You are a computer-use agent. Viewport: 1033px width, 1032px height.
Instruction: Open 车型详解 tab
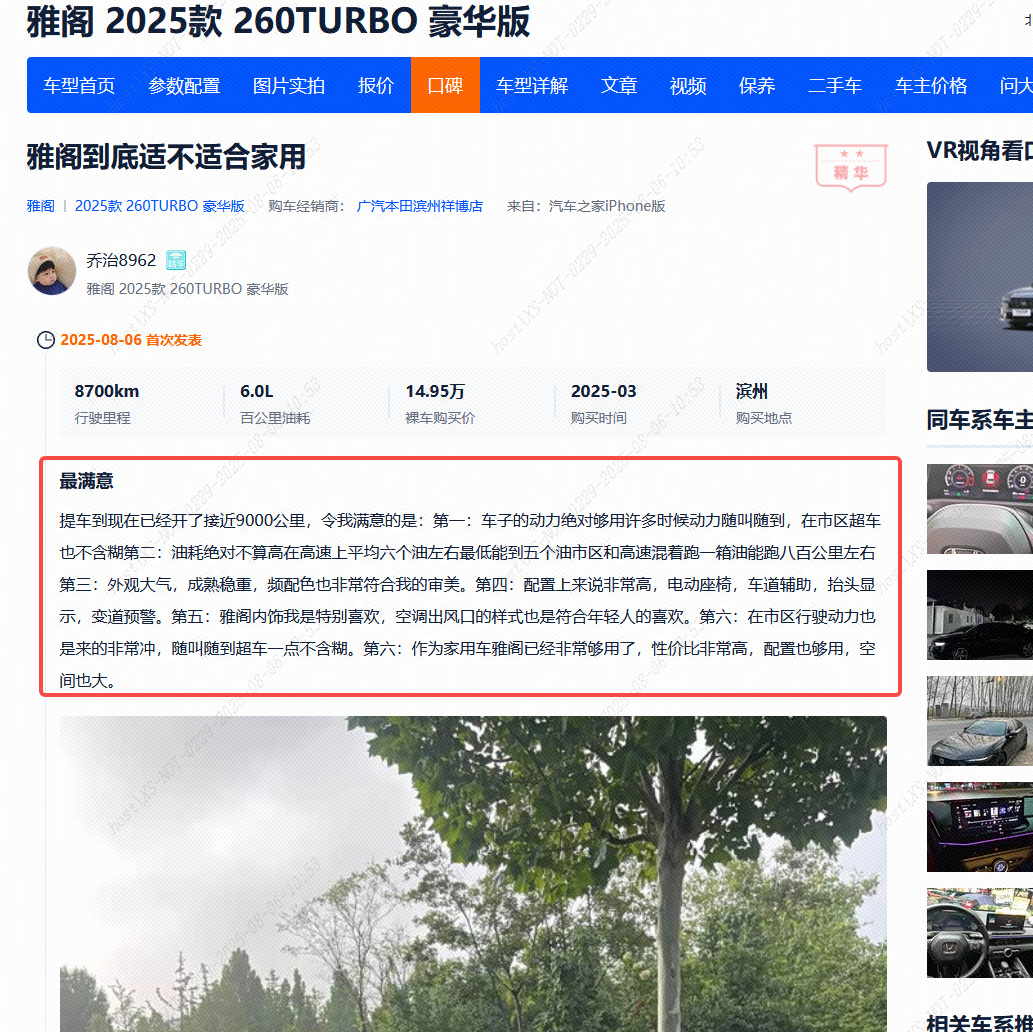click(532, 86)
